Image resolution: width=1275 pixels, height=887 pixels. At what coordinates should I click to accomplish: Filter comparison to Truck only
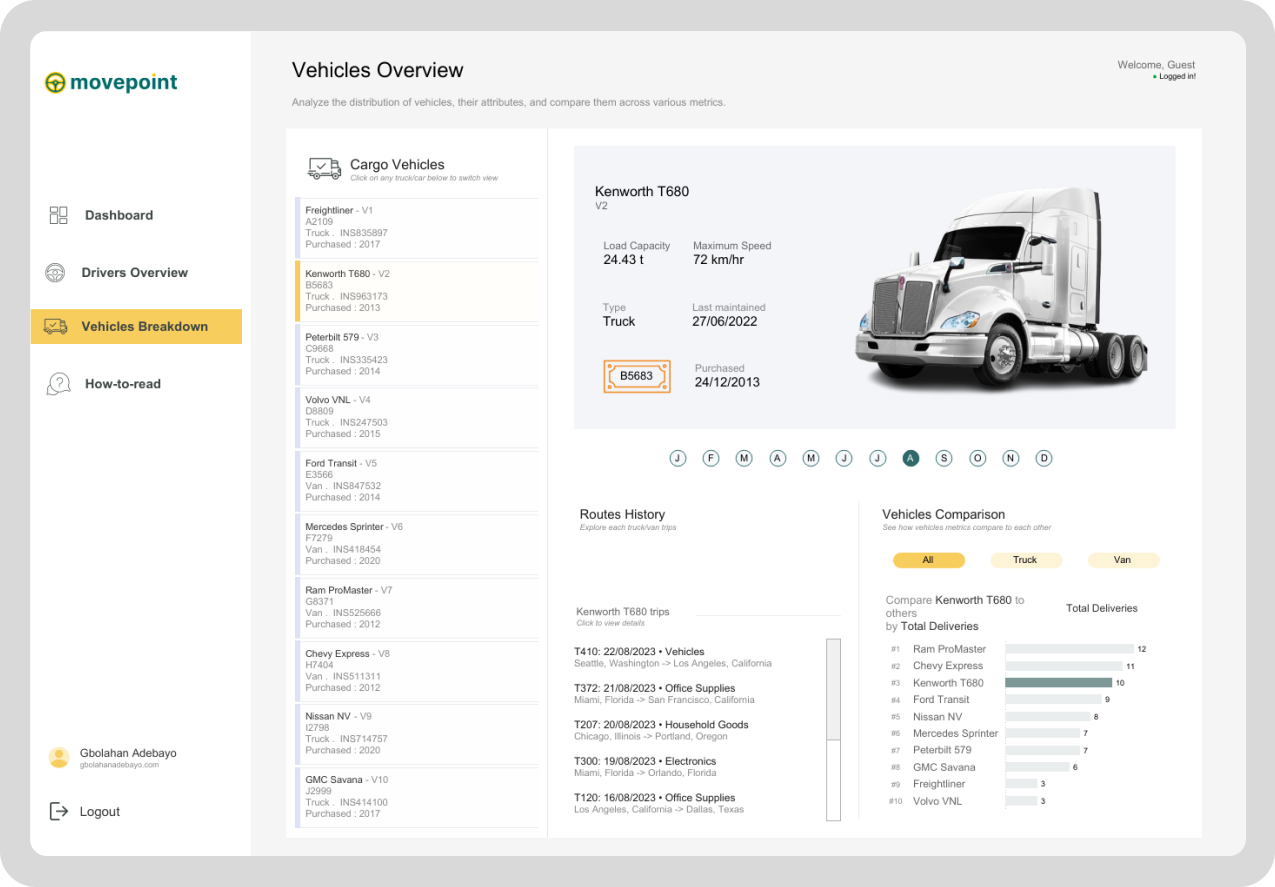click(x=1026, y=560)
